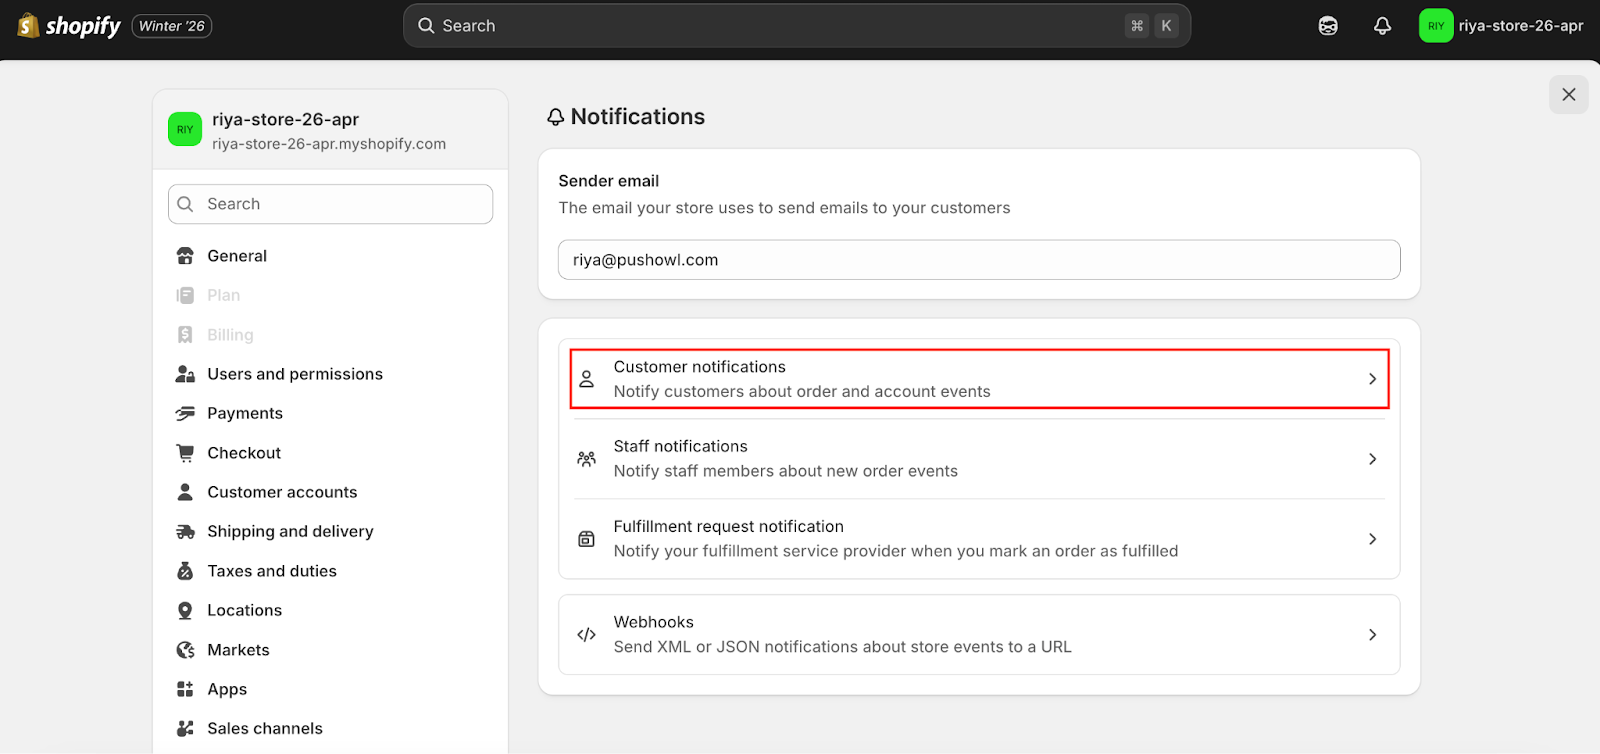Open the Sidekick assistant icon
The width and height of the screenshot is (1600, 754).
1328,26
